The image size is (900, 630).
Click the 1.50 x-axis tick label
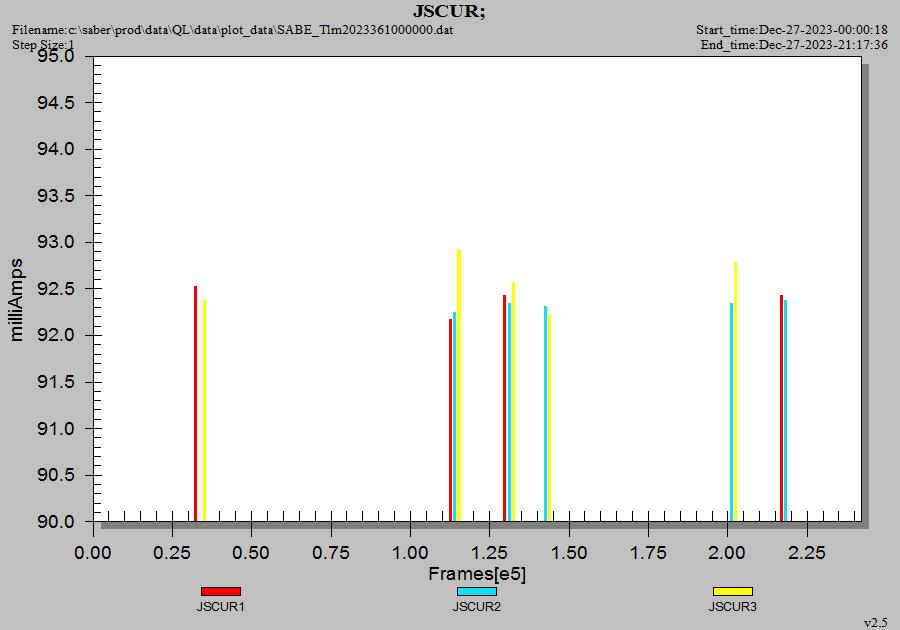click(569, 553)
